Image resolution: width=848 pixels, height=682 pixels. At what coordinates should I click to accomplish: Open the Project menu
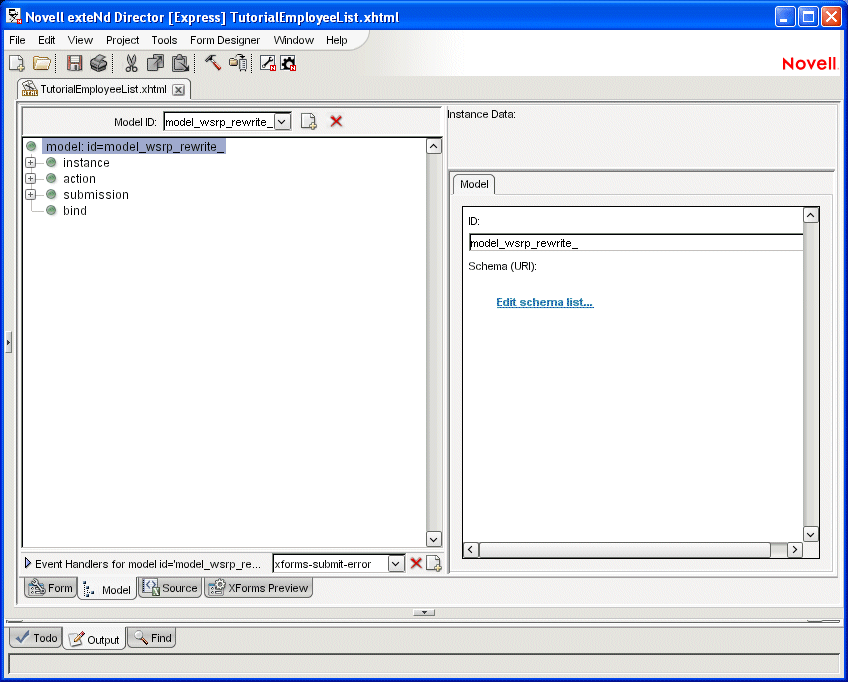click(x=122, y=40)
